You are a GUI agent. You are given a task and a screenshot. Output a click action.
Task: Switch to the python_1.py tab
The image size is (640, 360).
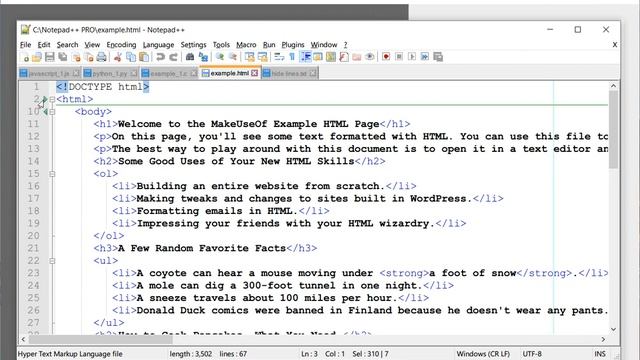point(110,73)
